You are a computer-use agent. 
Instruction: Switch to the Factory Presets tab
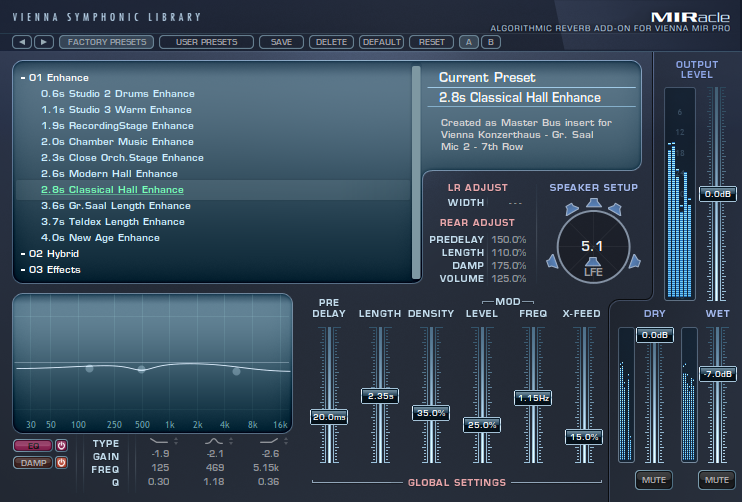click(x=106, y=42)
